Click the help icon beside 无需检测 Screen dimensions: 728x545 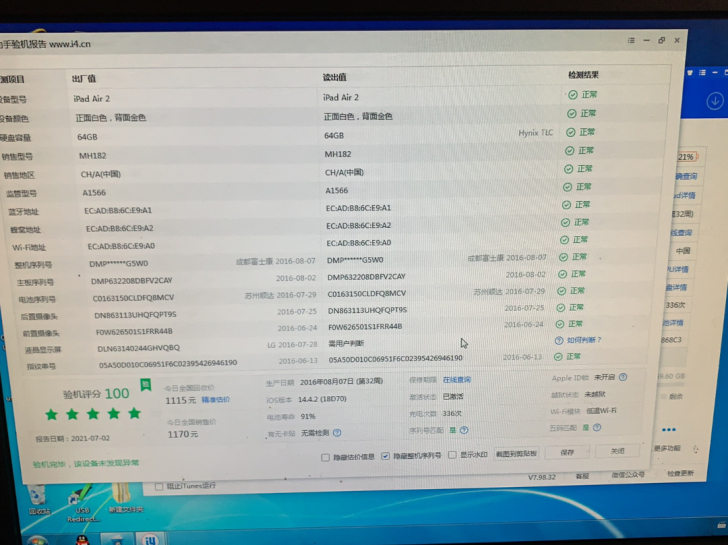[x=337, y=433]
